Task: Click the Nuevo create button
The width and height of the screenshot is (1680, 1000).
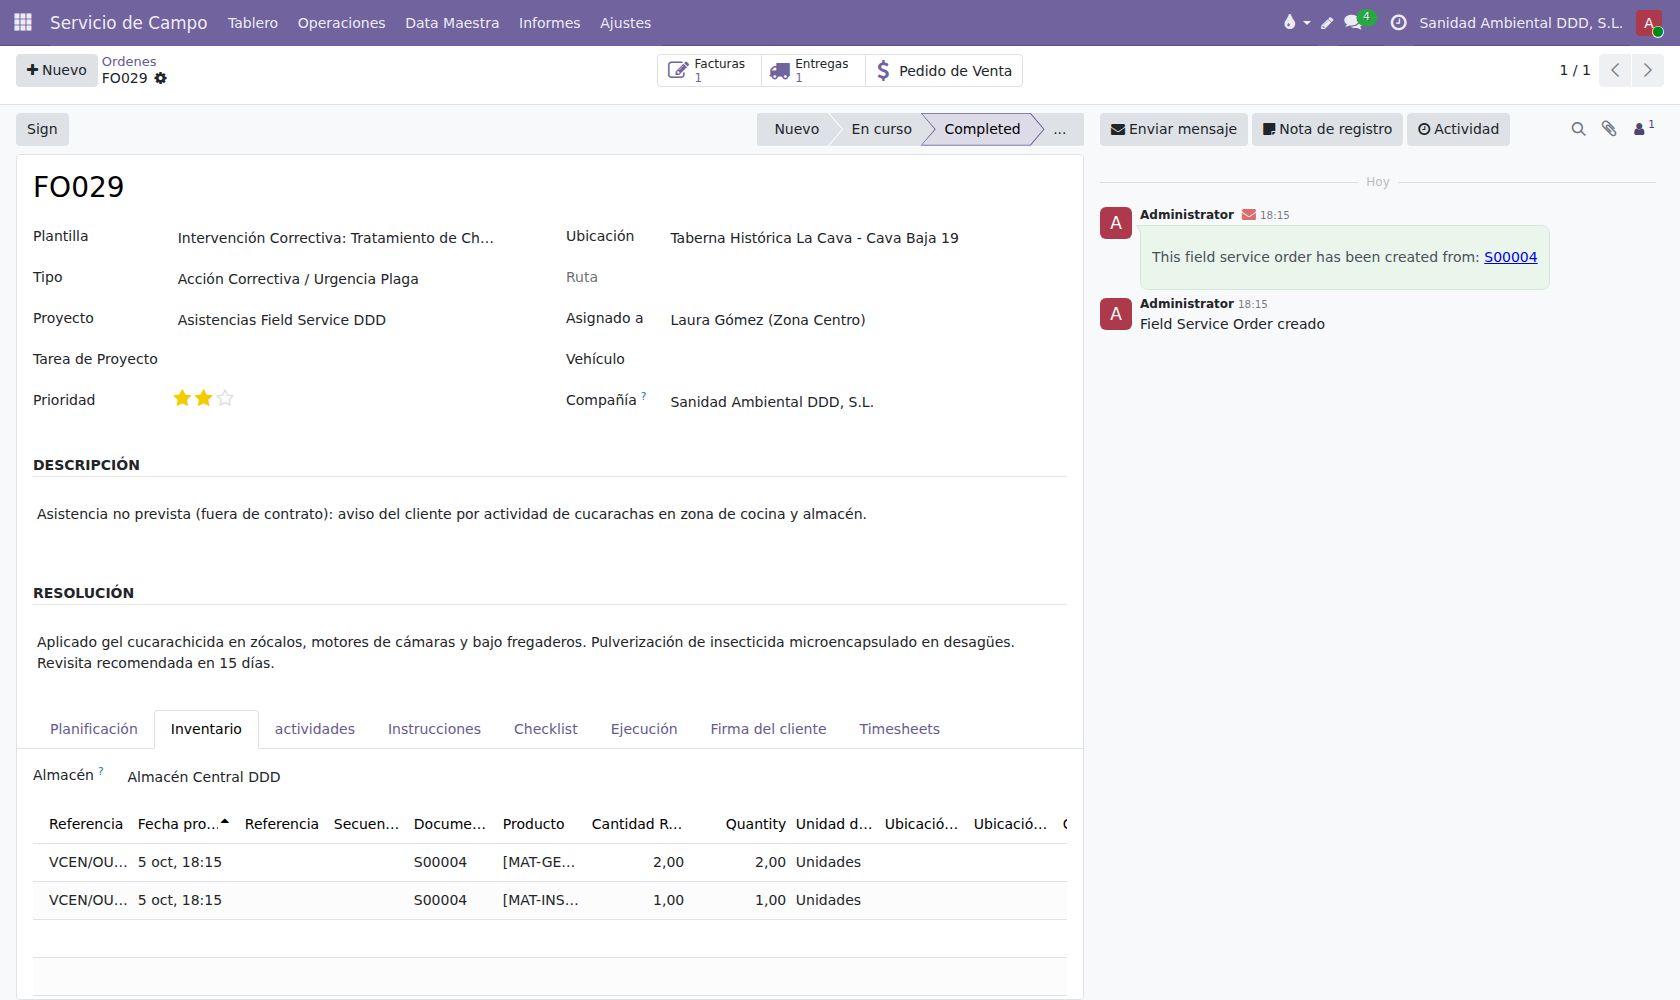Action: pos(57,70)
